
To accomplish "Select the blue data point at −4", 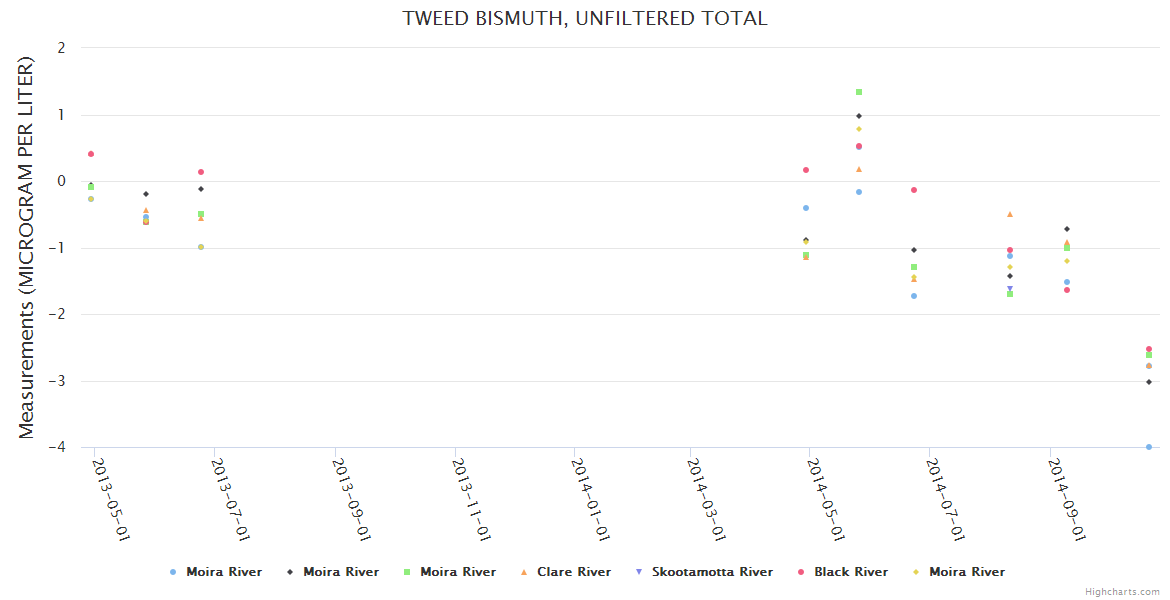I will [x=1149, y=447].
